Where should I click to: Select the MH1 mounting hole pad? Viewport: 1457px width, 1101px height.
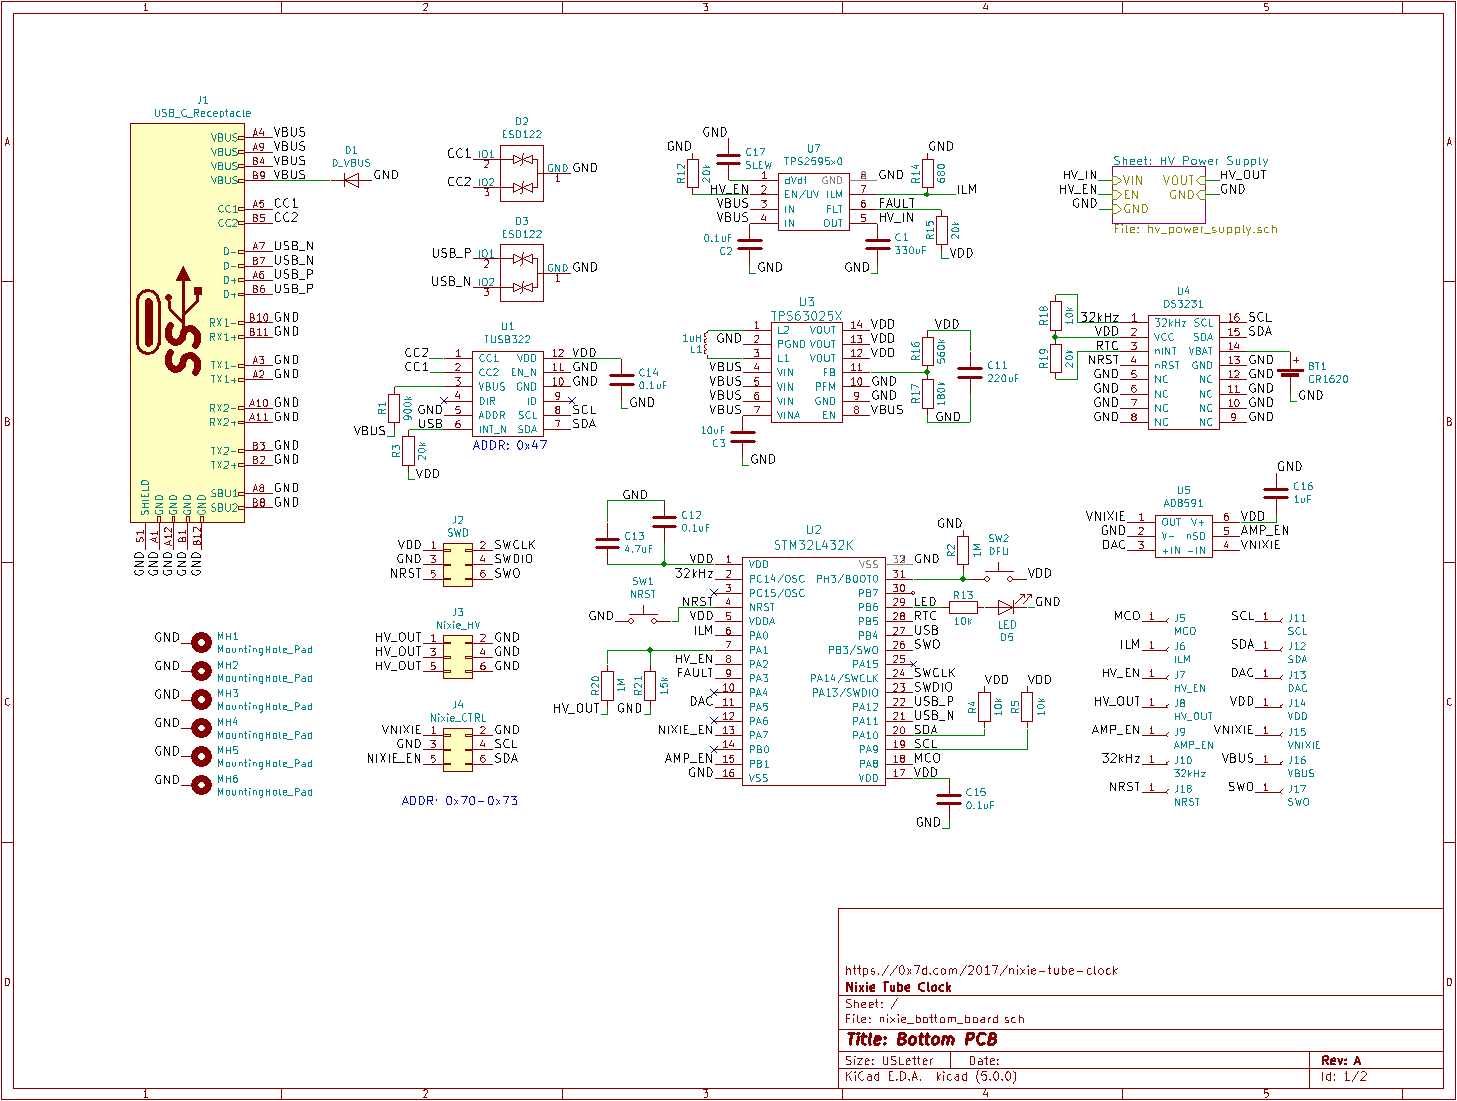click(201, 640)
